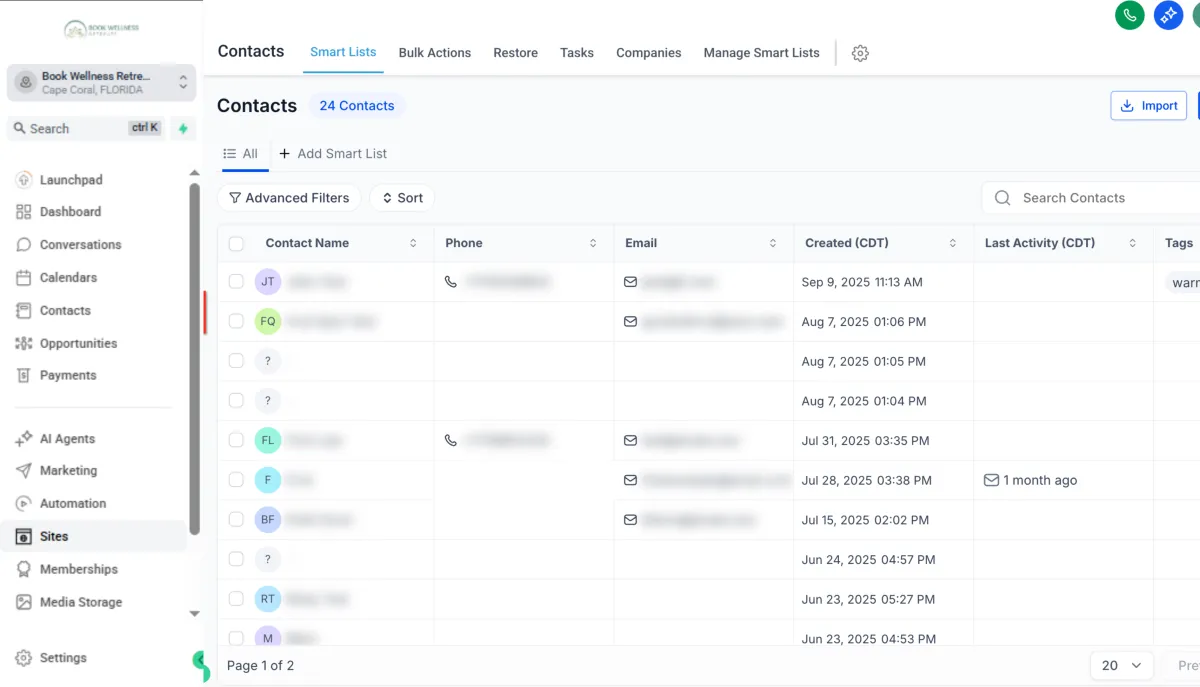Click the Calendars sidebar icon
Viewport: 1200px width, 687px height.
24,278
